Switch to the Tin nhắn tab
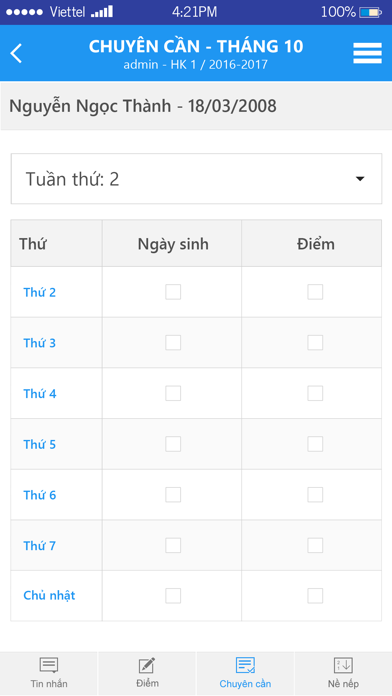 tap(49, 673)
